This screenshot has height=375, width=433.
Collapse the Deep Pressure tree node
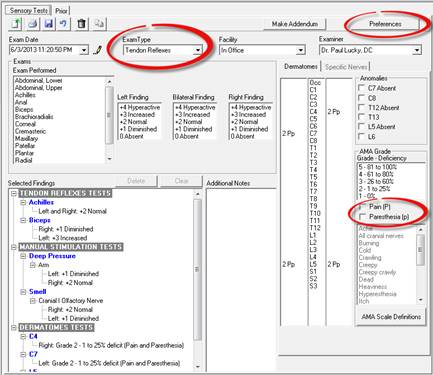point(23,256)
